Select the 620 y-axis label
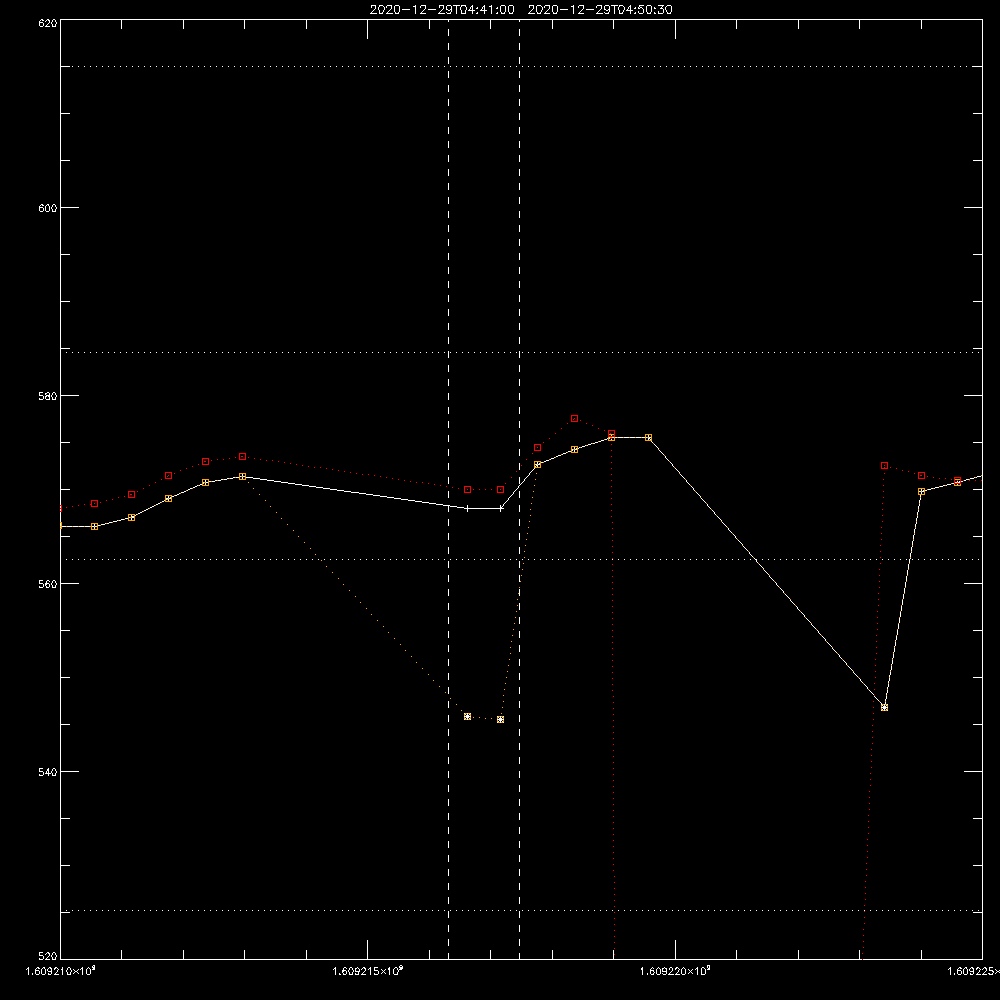Screen dimensions: 1000x1000 coord(48,23)
